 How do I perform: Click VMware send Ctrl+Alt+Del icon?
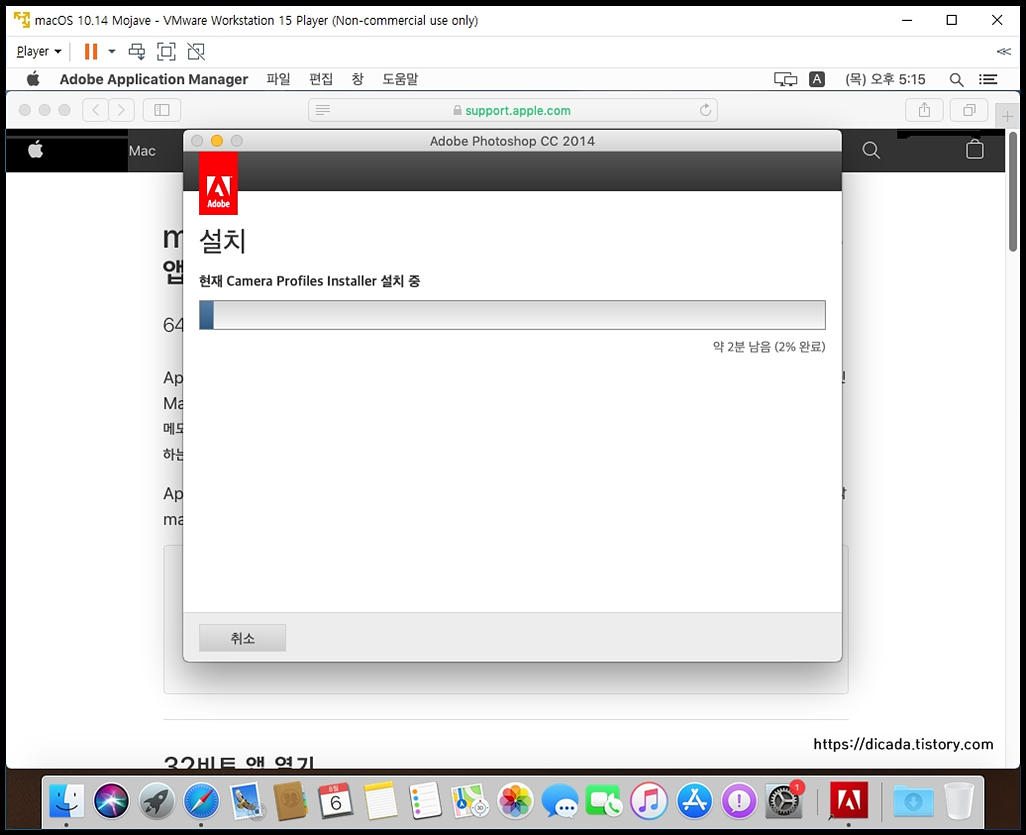click(137, 51)
